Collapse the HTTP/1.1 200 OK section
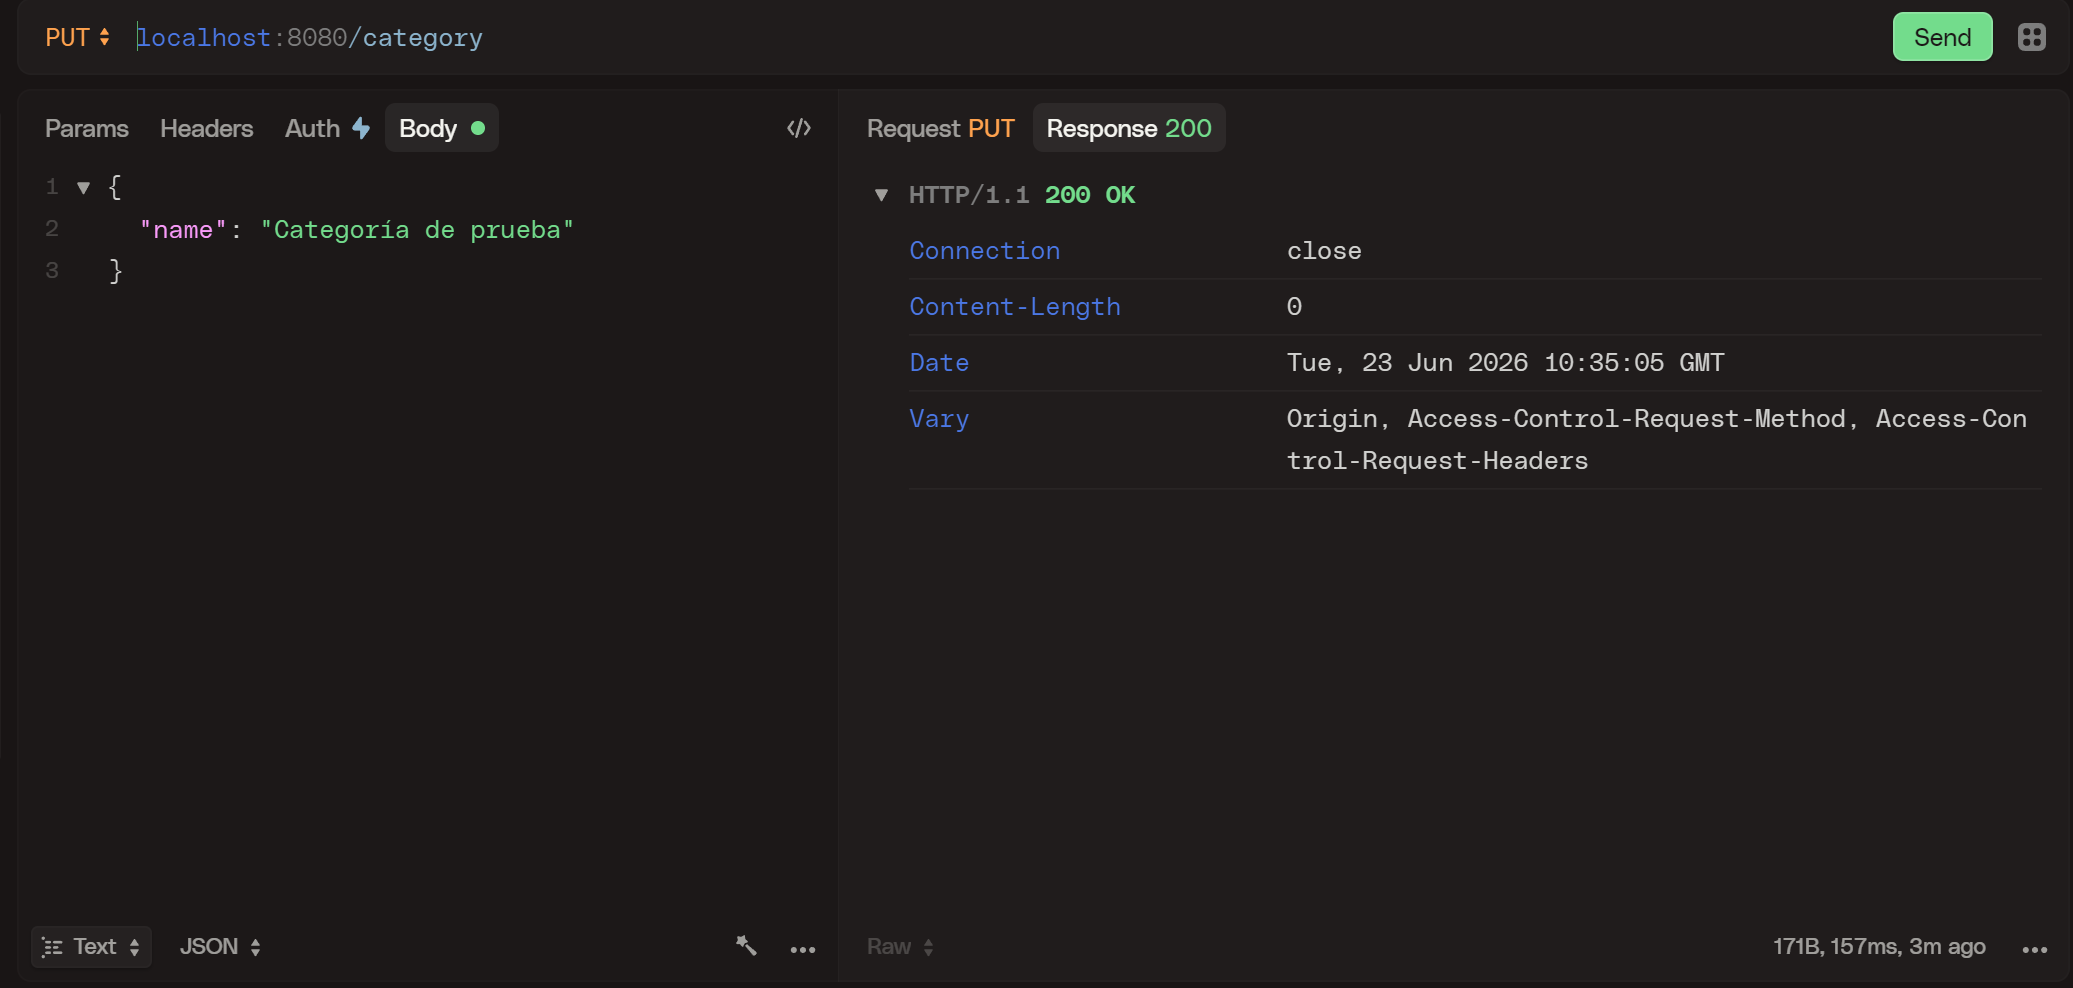The height and width of the screenshot is (988, 2073). [x=881, y=195]
